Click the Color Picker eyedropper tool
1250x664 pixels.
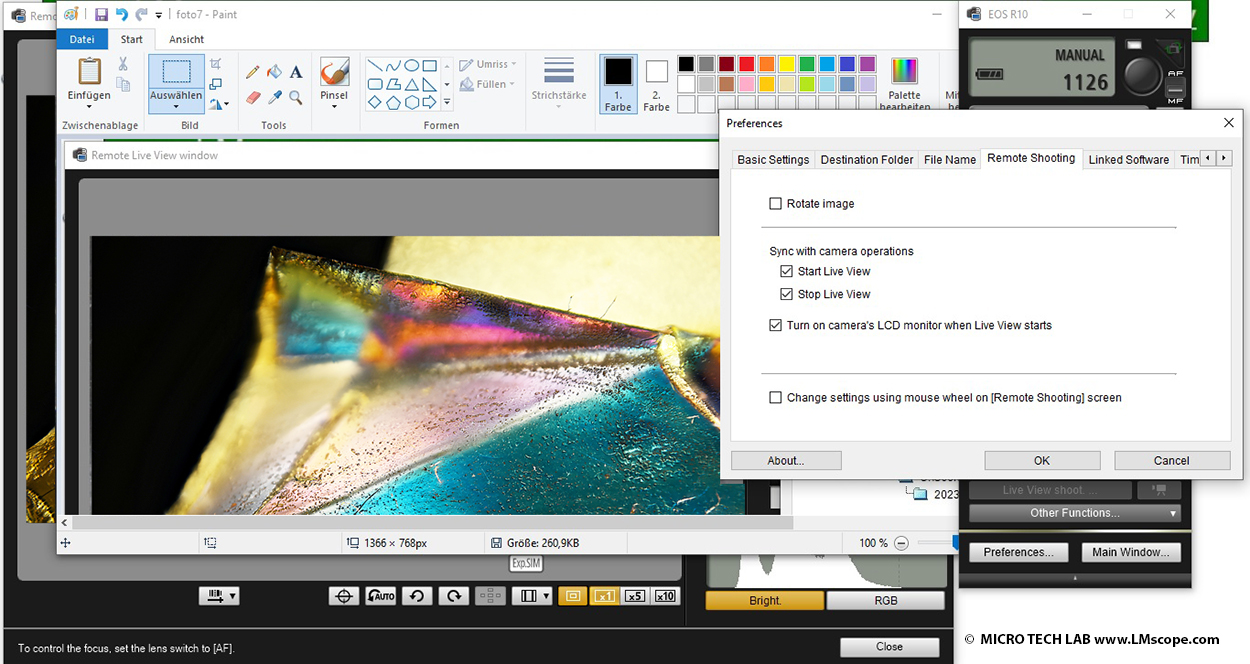pyautogui.click(x=274, y=97)
